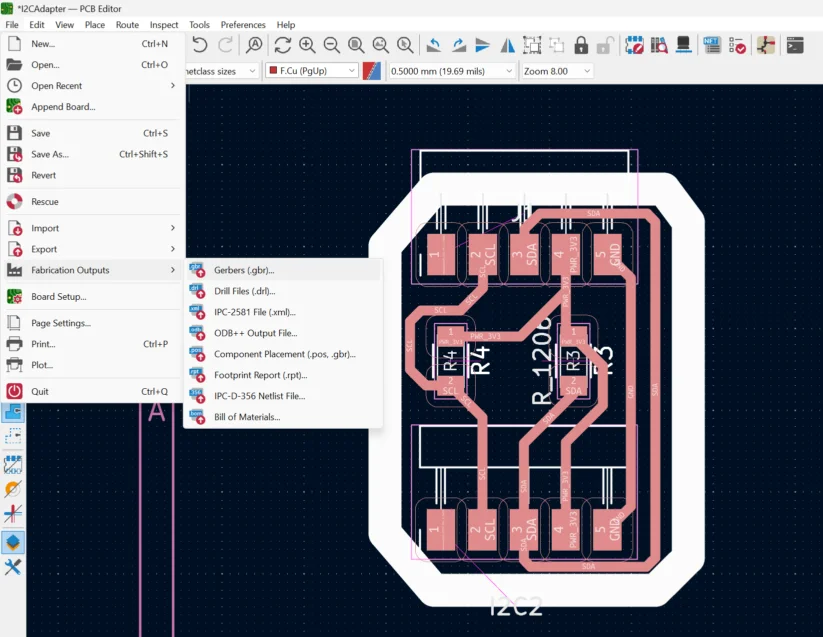823x637 pixels.
Task: Open the grid size 0.5000 mm dropdown
Action: (451, 71)
